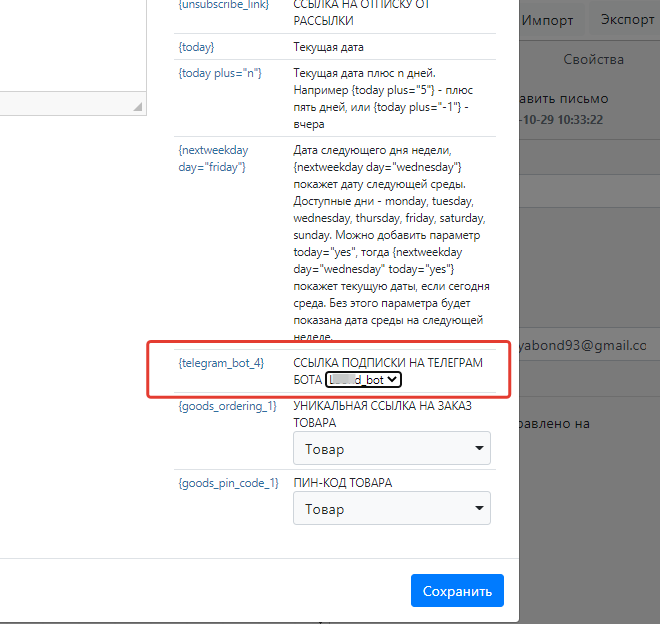
Task: Pick the {telegram_bot_4} variable
Action: pos(221,362)
